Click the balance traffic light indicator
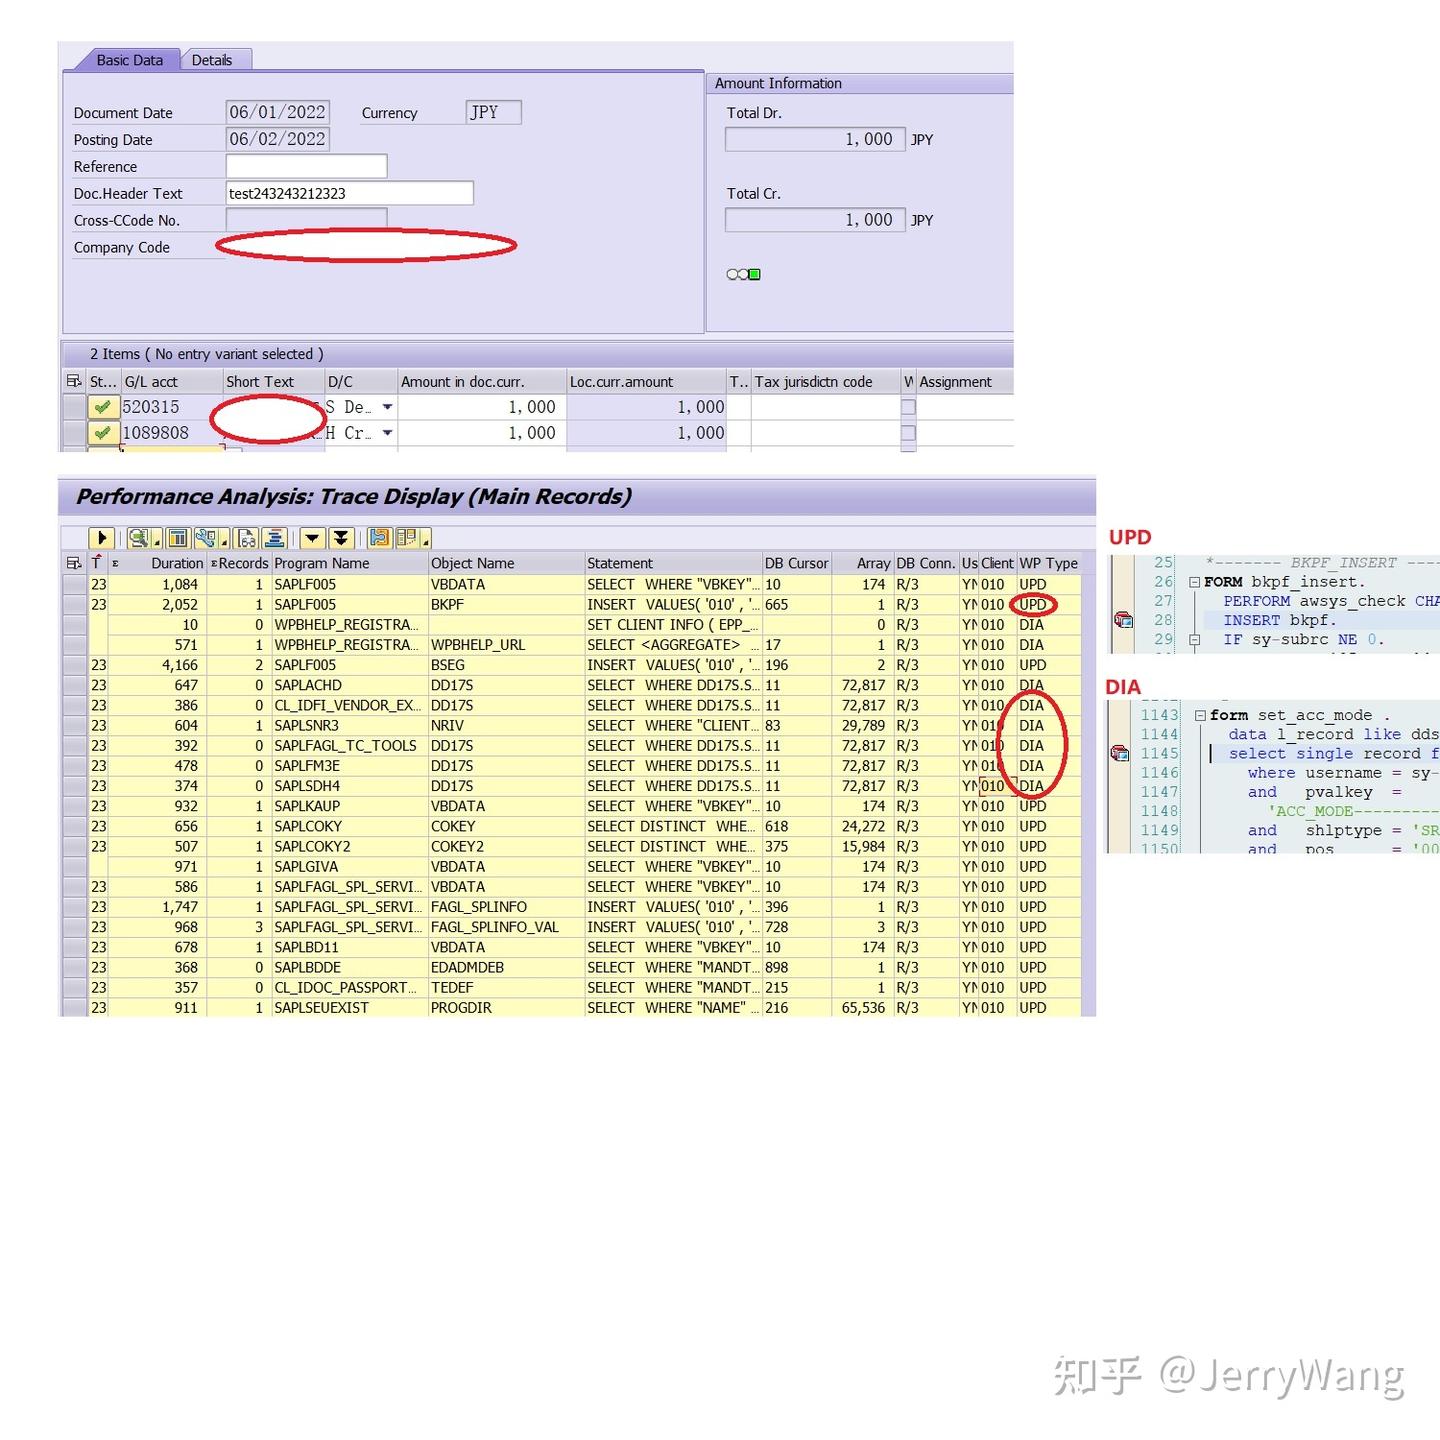 click(743, 274)
